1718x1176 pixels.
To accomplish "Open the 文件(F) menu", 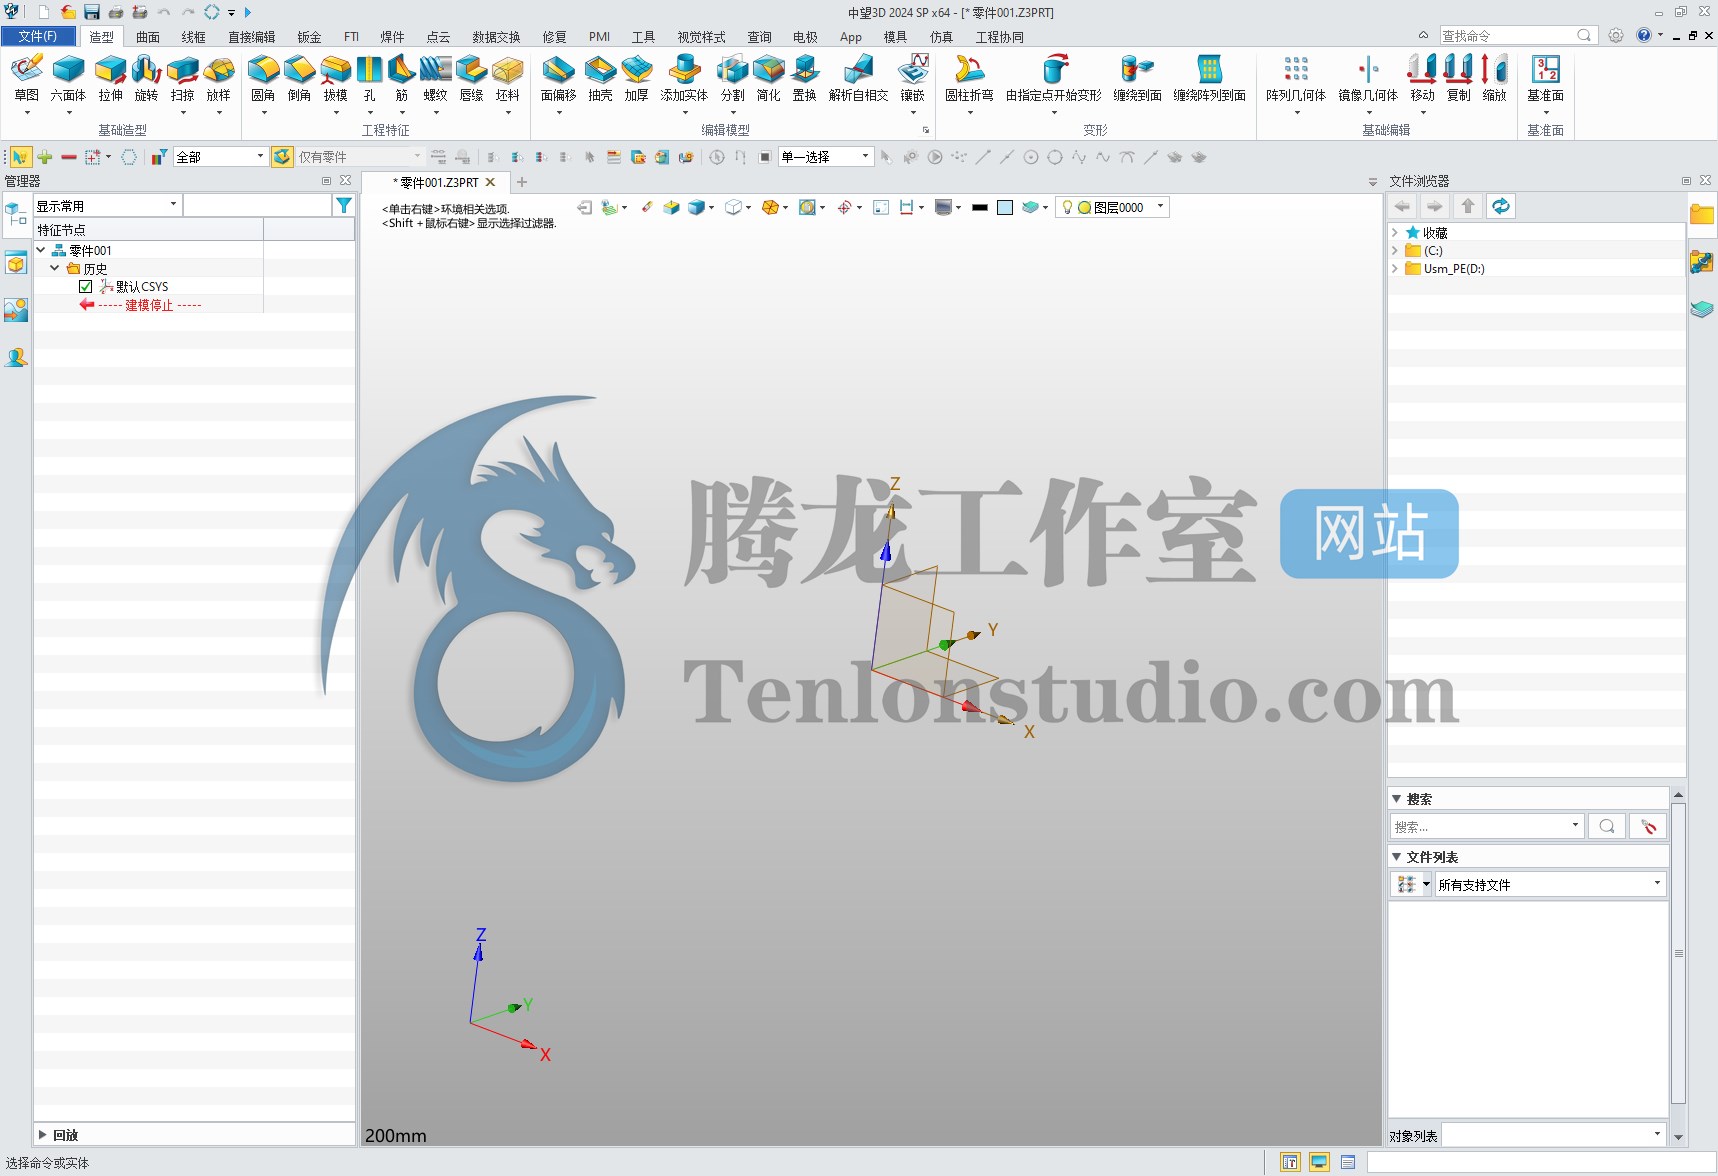I will [38, 36].
